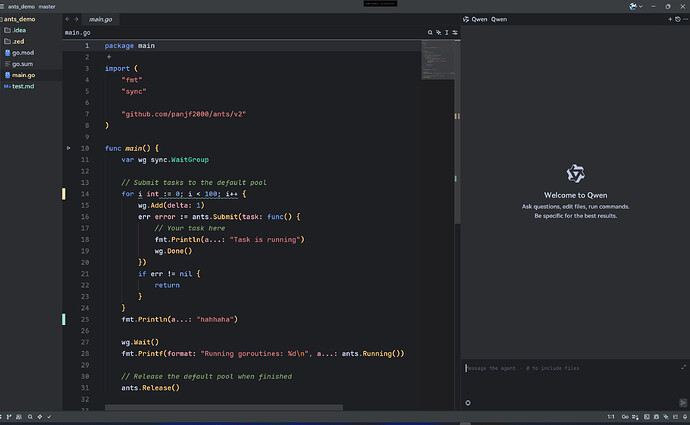Image resolution: width=690 pixels, height=425 pixels.
Task: Click the send message arrow button
Action: pyautogui.click(x=683, y=403)
